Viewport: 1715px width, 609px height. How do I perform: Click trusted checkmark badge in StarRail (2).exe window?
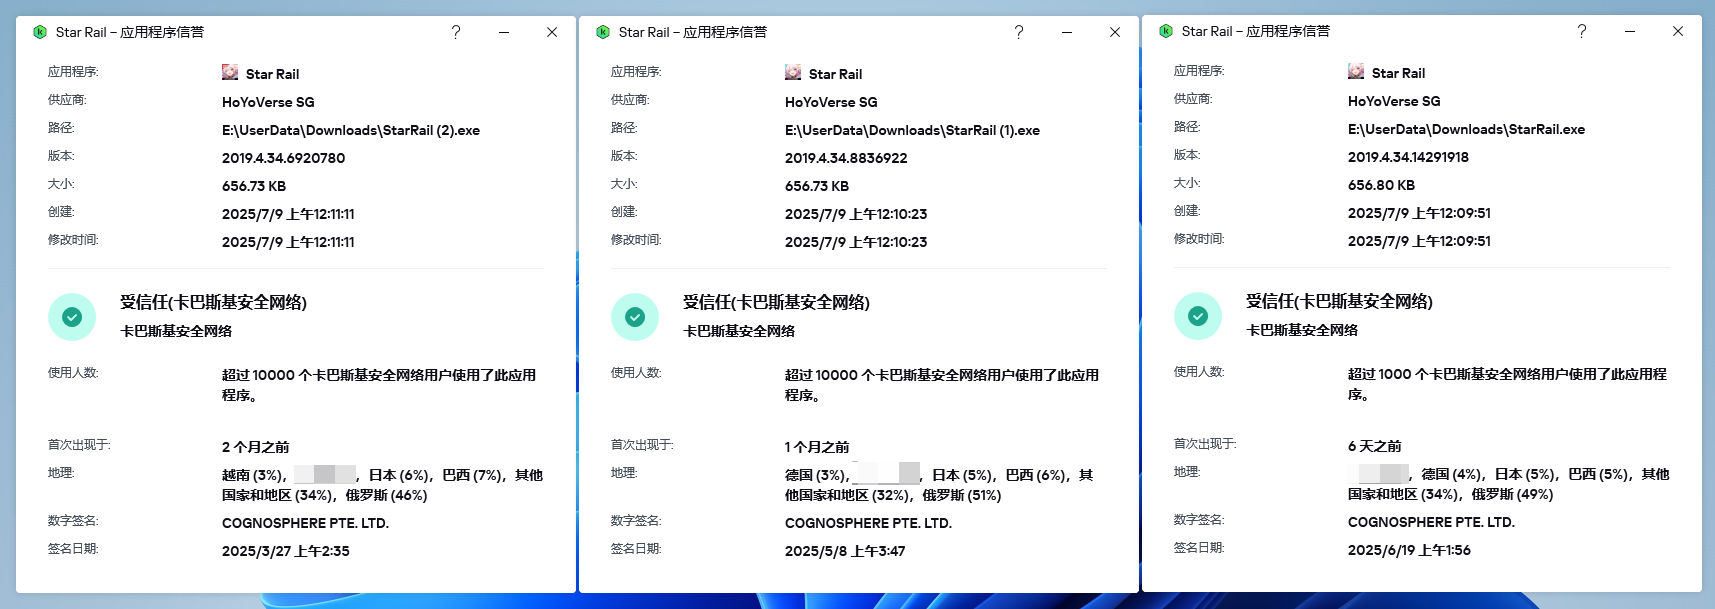click(72, 317)
